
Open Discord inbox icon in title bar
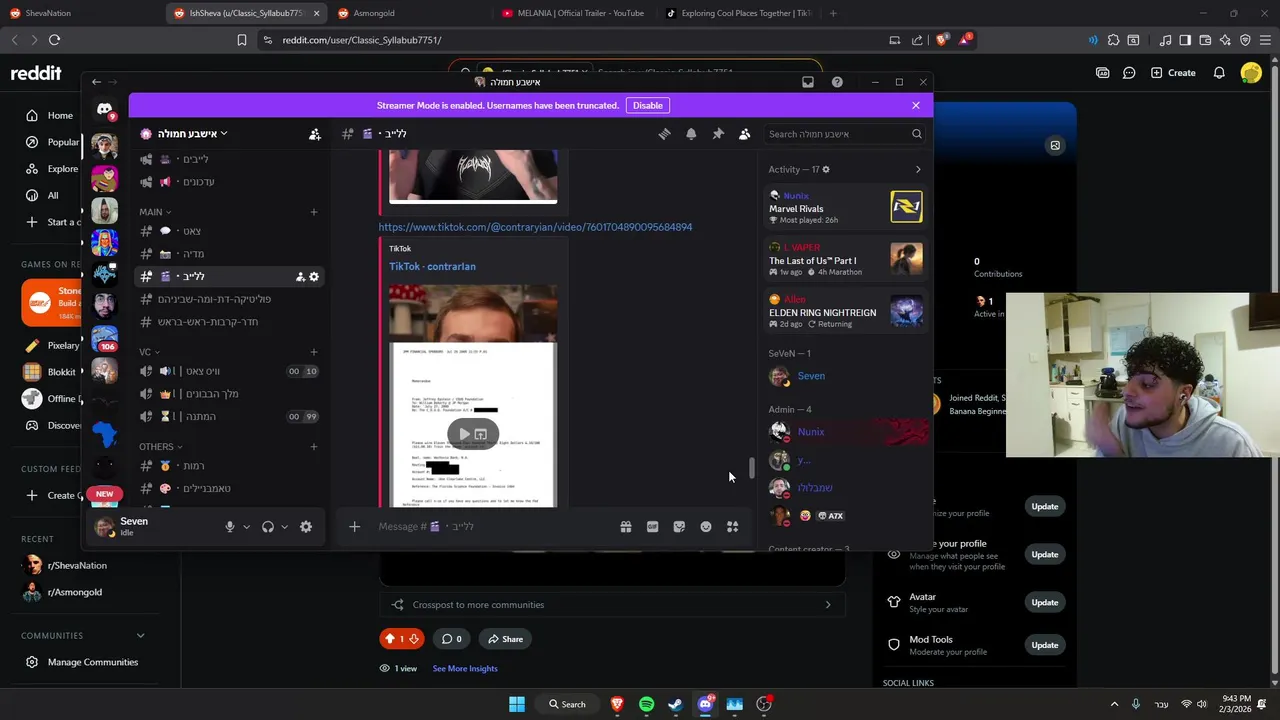(x=808, y=82)
